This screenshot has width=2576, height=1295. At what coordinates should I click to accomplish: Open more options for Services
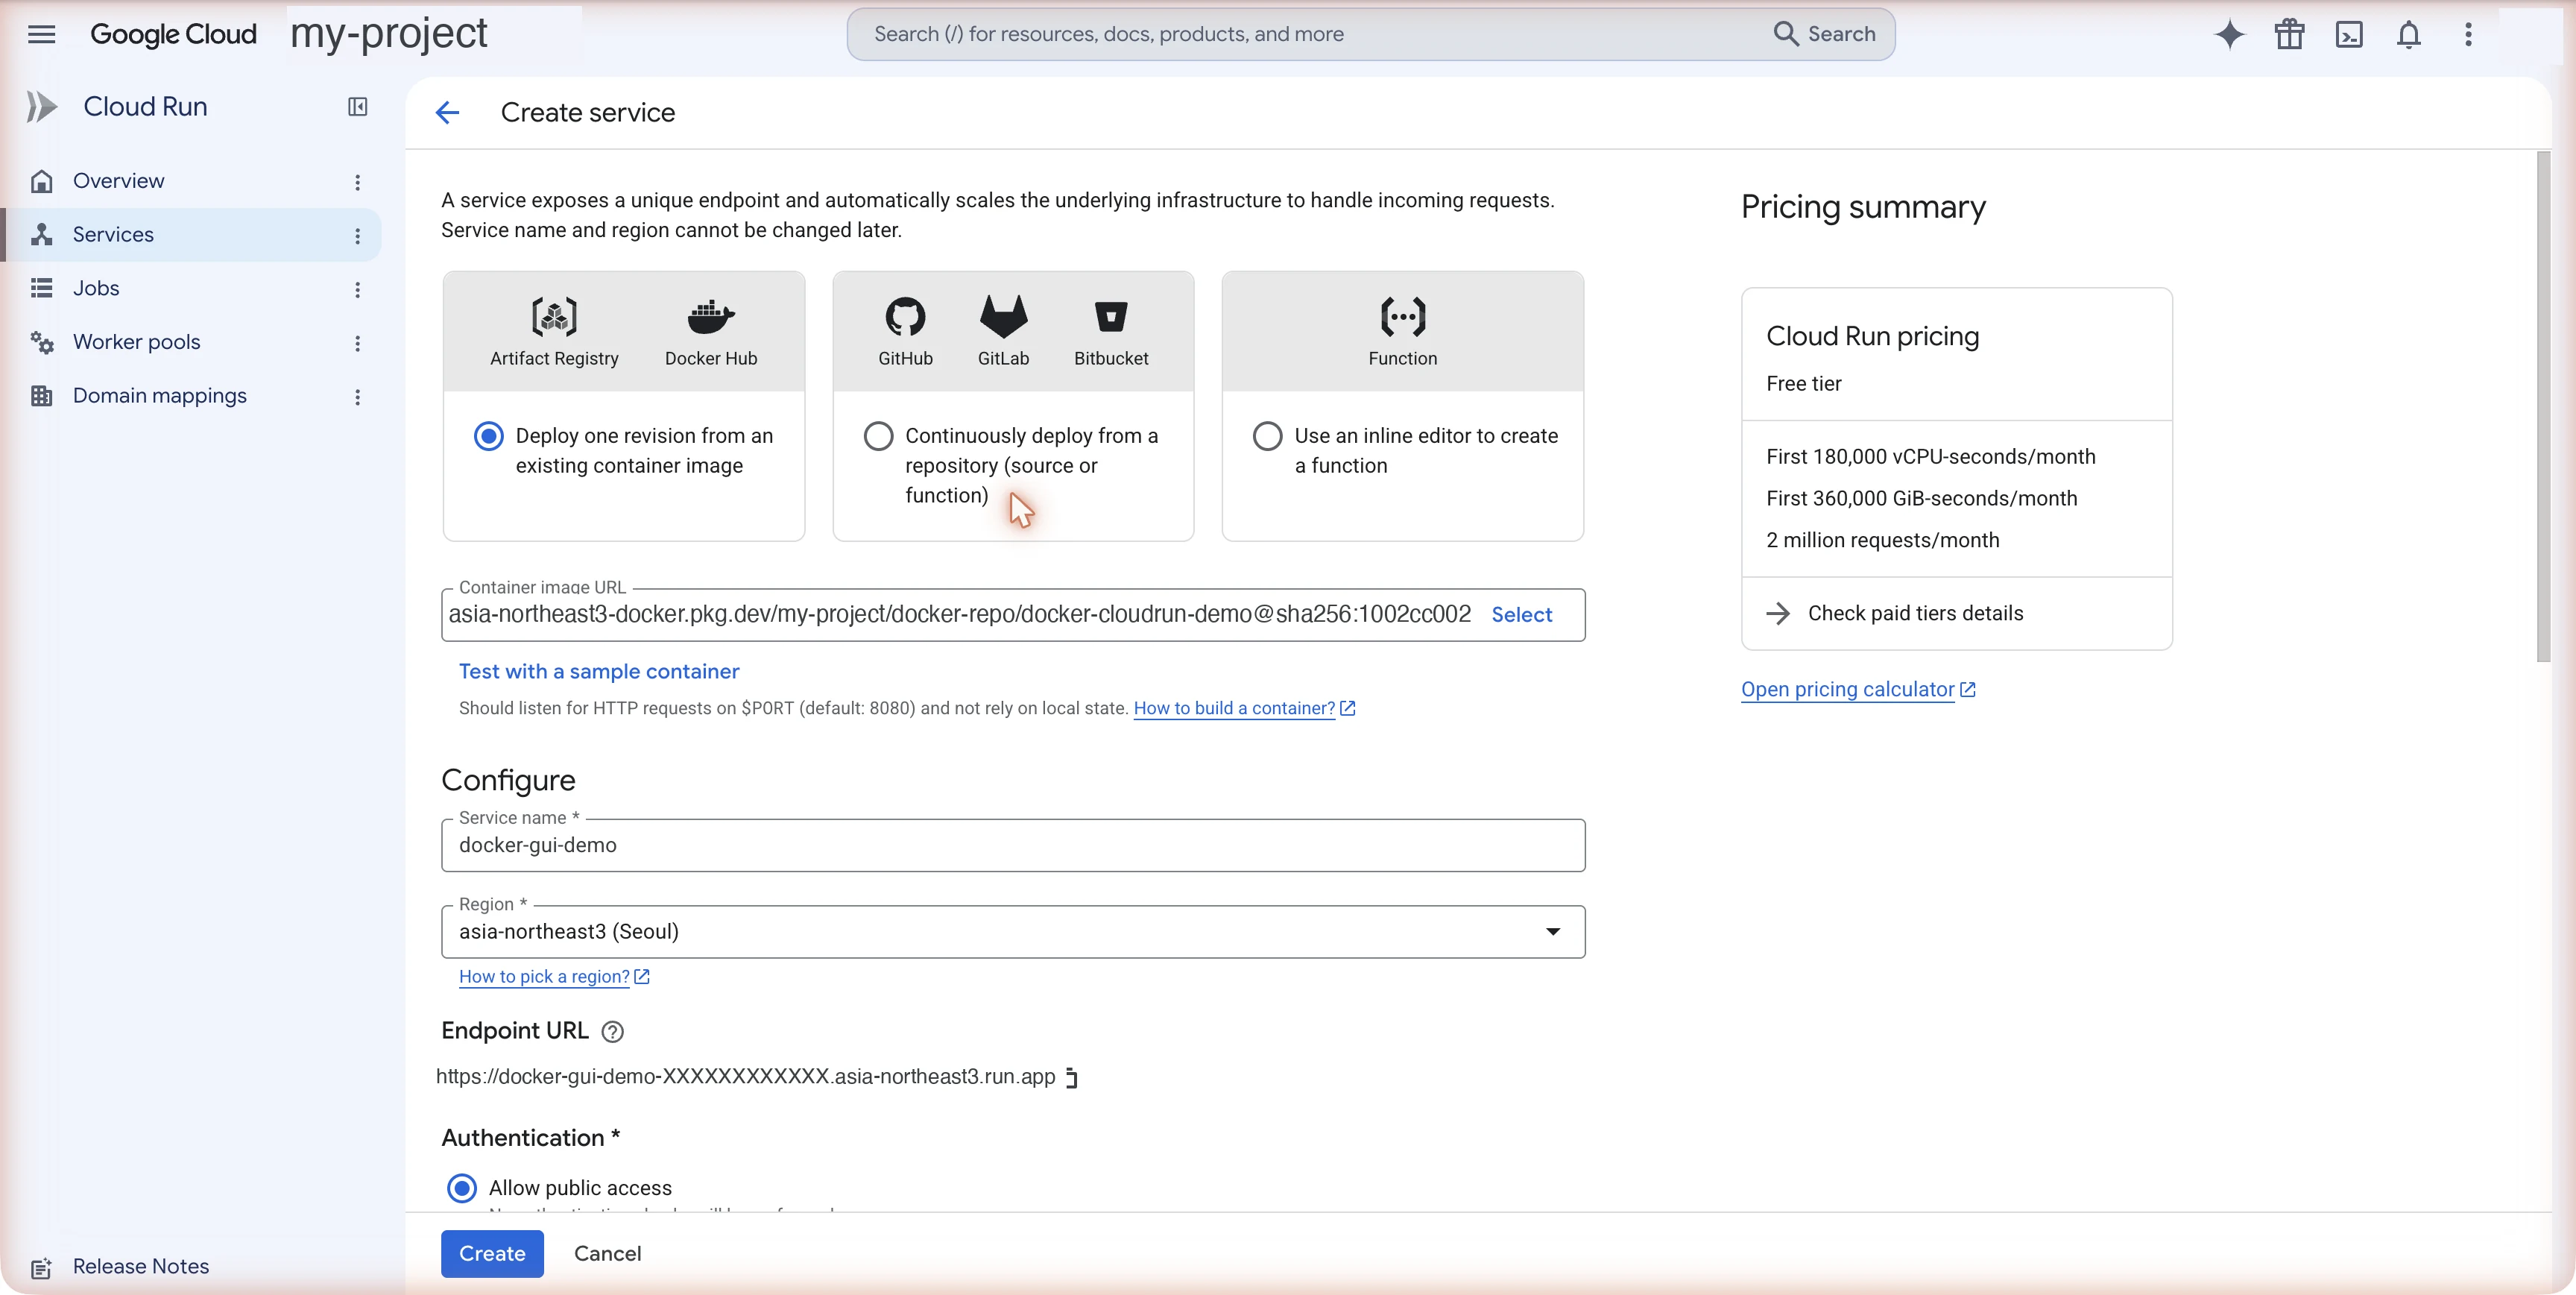coord(357,236)
